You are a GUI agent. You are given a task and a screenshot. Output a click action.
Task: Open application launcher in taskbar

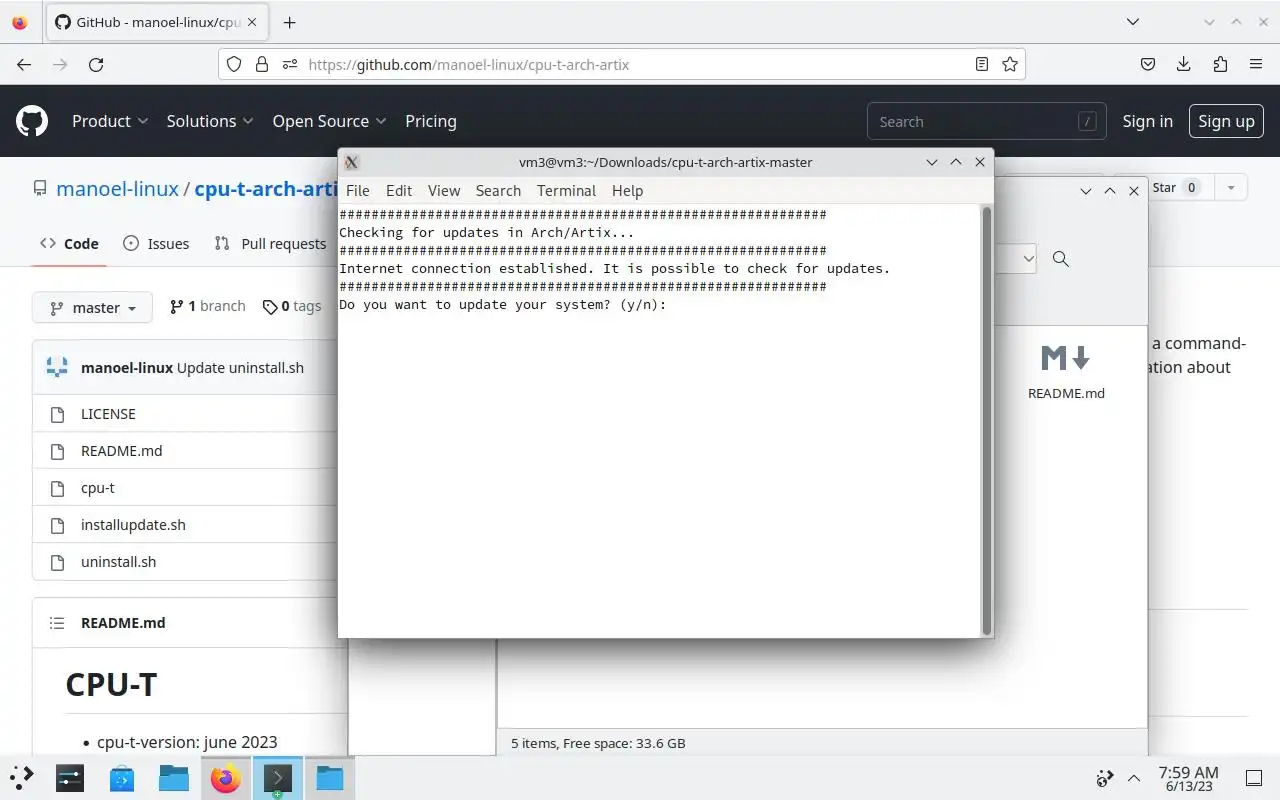[21, 777]
